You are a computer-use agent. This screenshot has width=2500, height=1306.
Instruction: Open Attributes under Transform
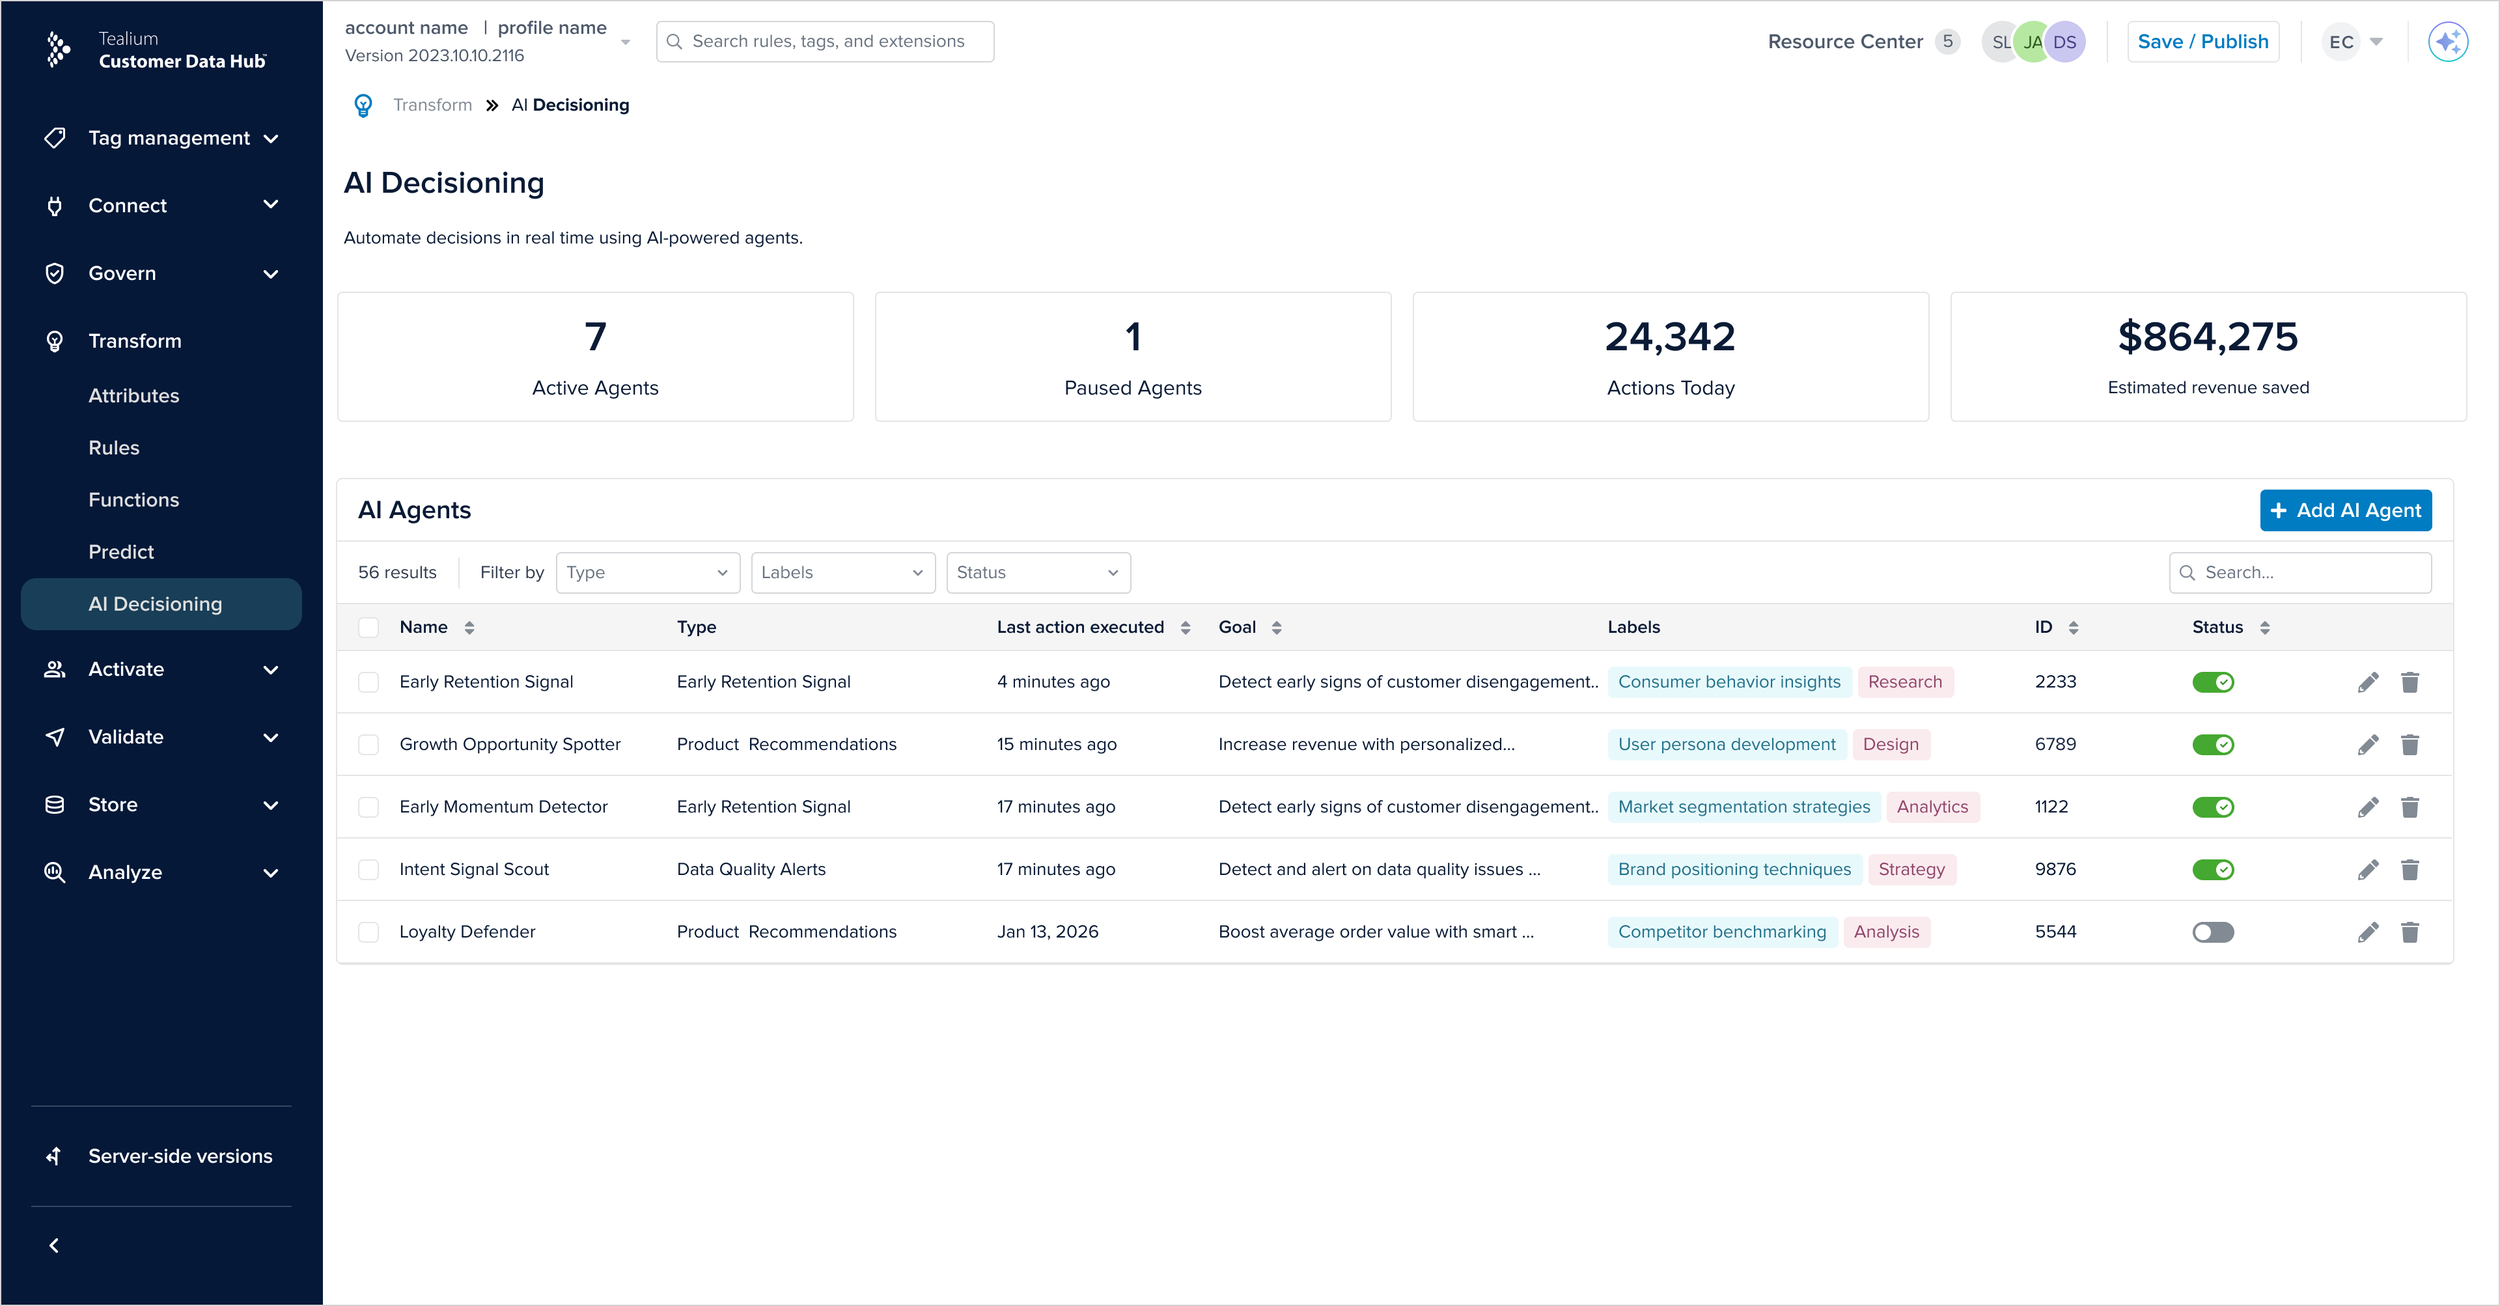coord(134,396)
